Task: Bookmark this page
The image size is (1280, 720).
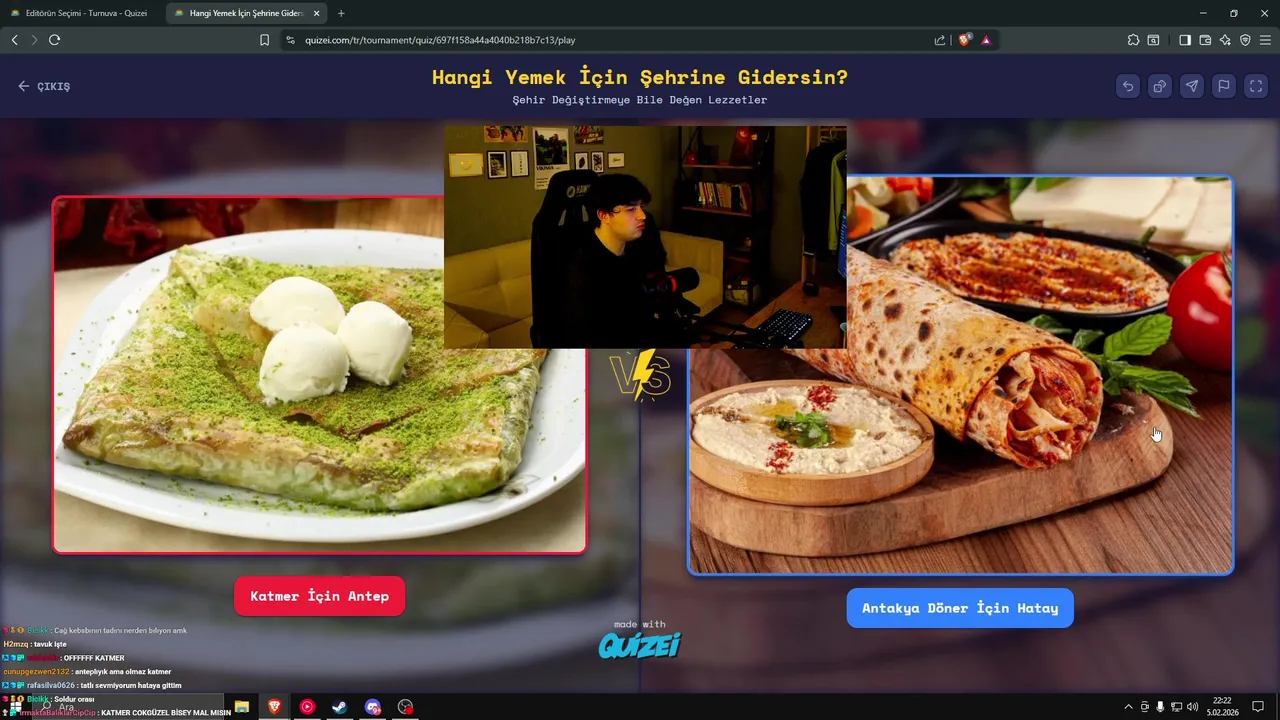Action: (264, 40)
